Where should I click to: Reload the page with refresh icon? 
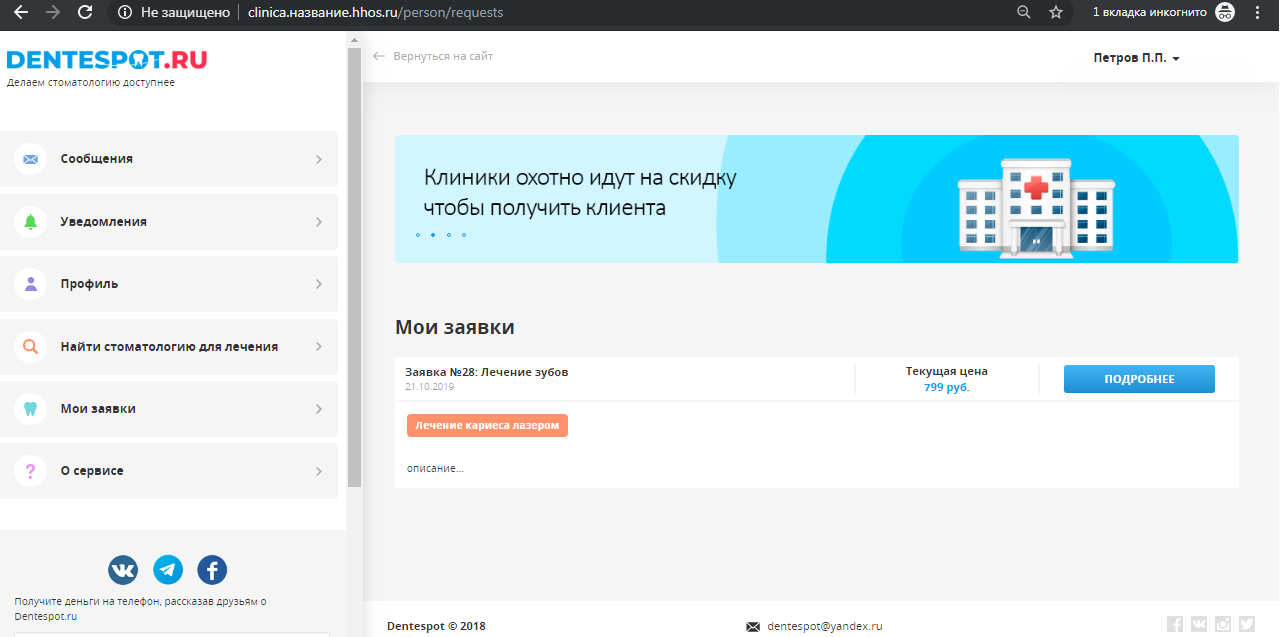(x=85, y=12)
